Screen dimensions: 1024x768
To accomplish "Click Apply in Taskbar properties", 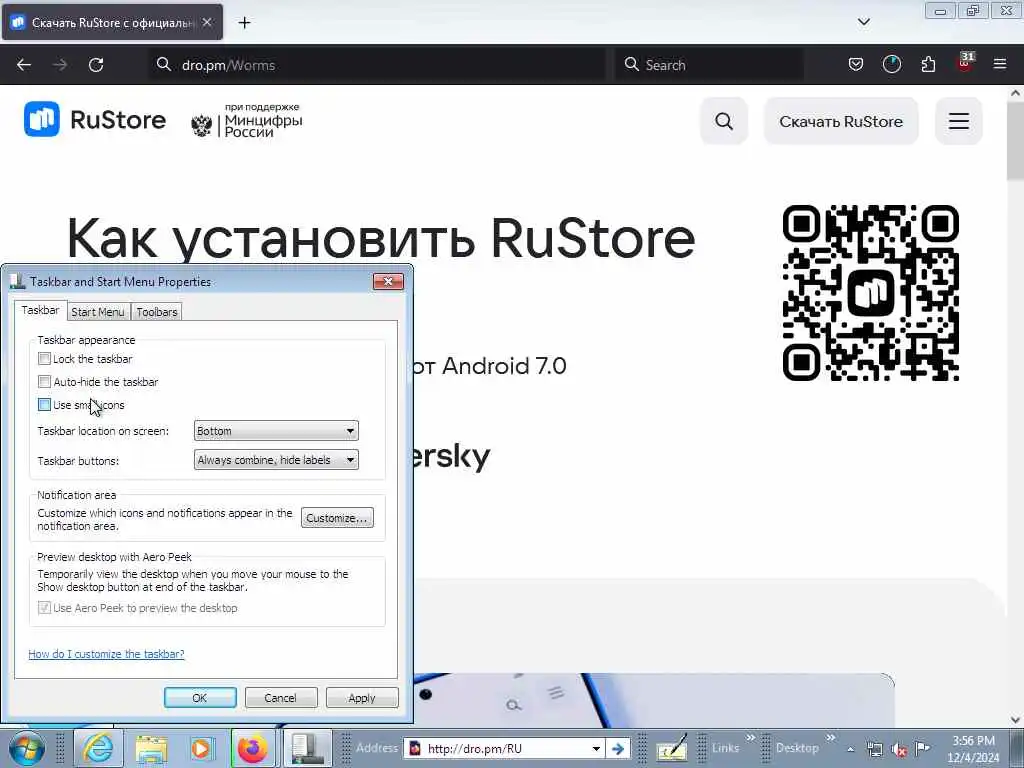I will (x=362, y=697).
